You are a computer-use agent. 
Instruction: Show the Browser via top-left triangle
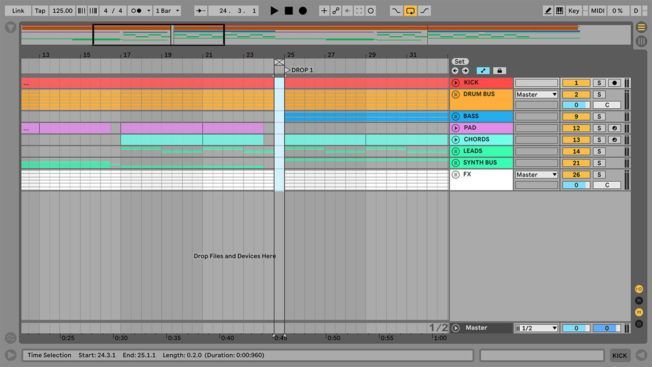(x=10, y=28)
